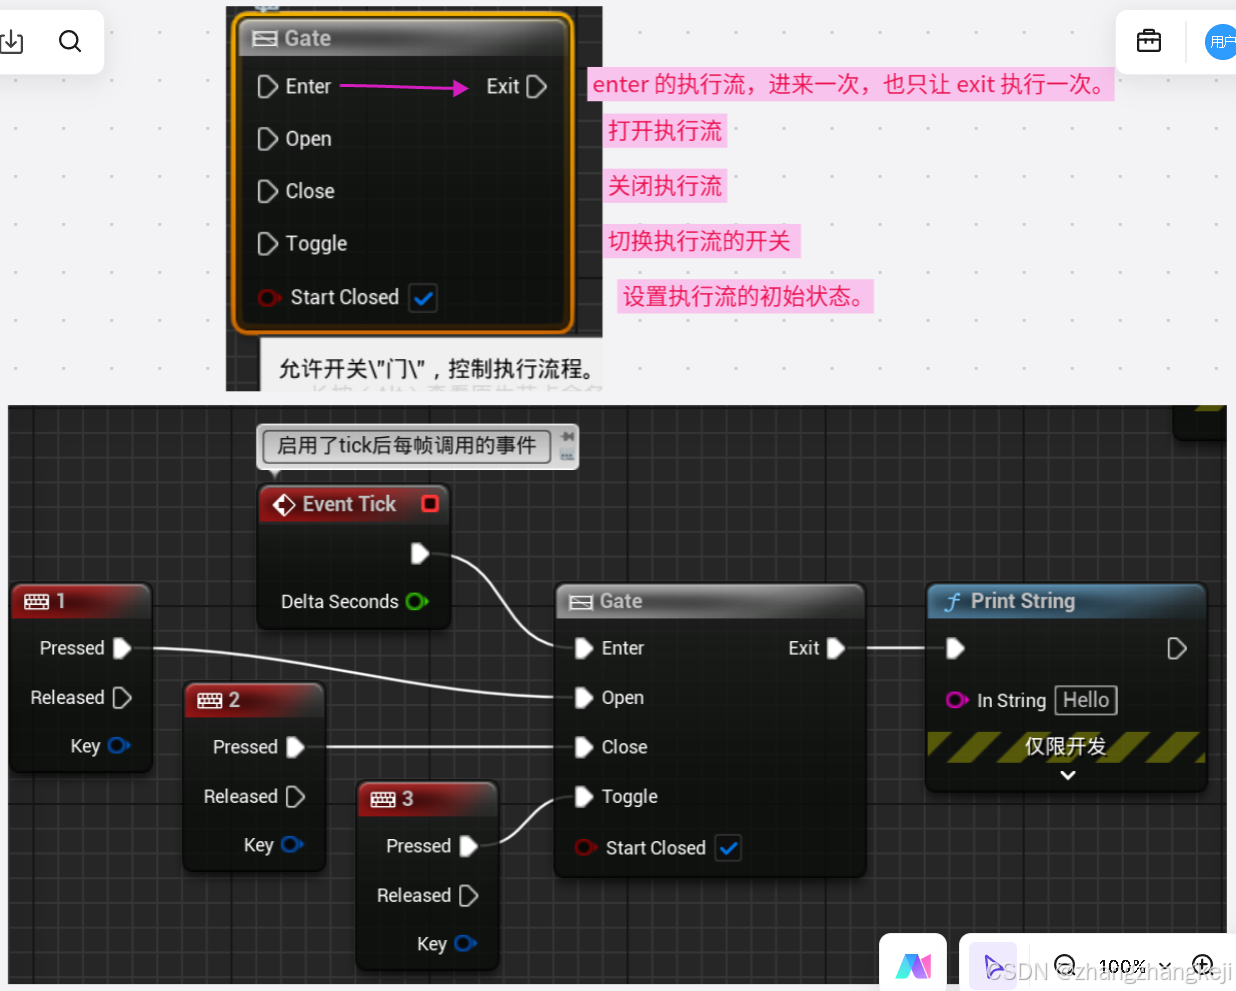
Task: Click the tick comment bubble text
Action: pos(406,445)
